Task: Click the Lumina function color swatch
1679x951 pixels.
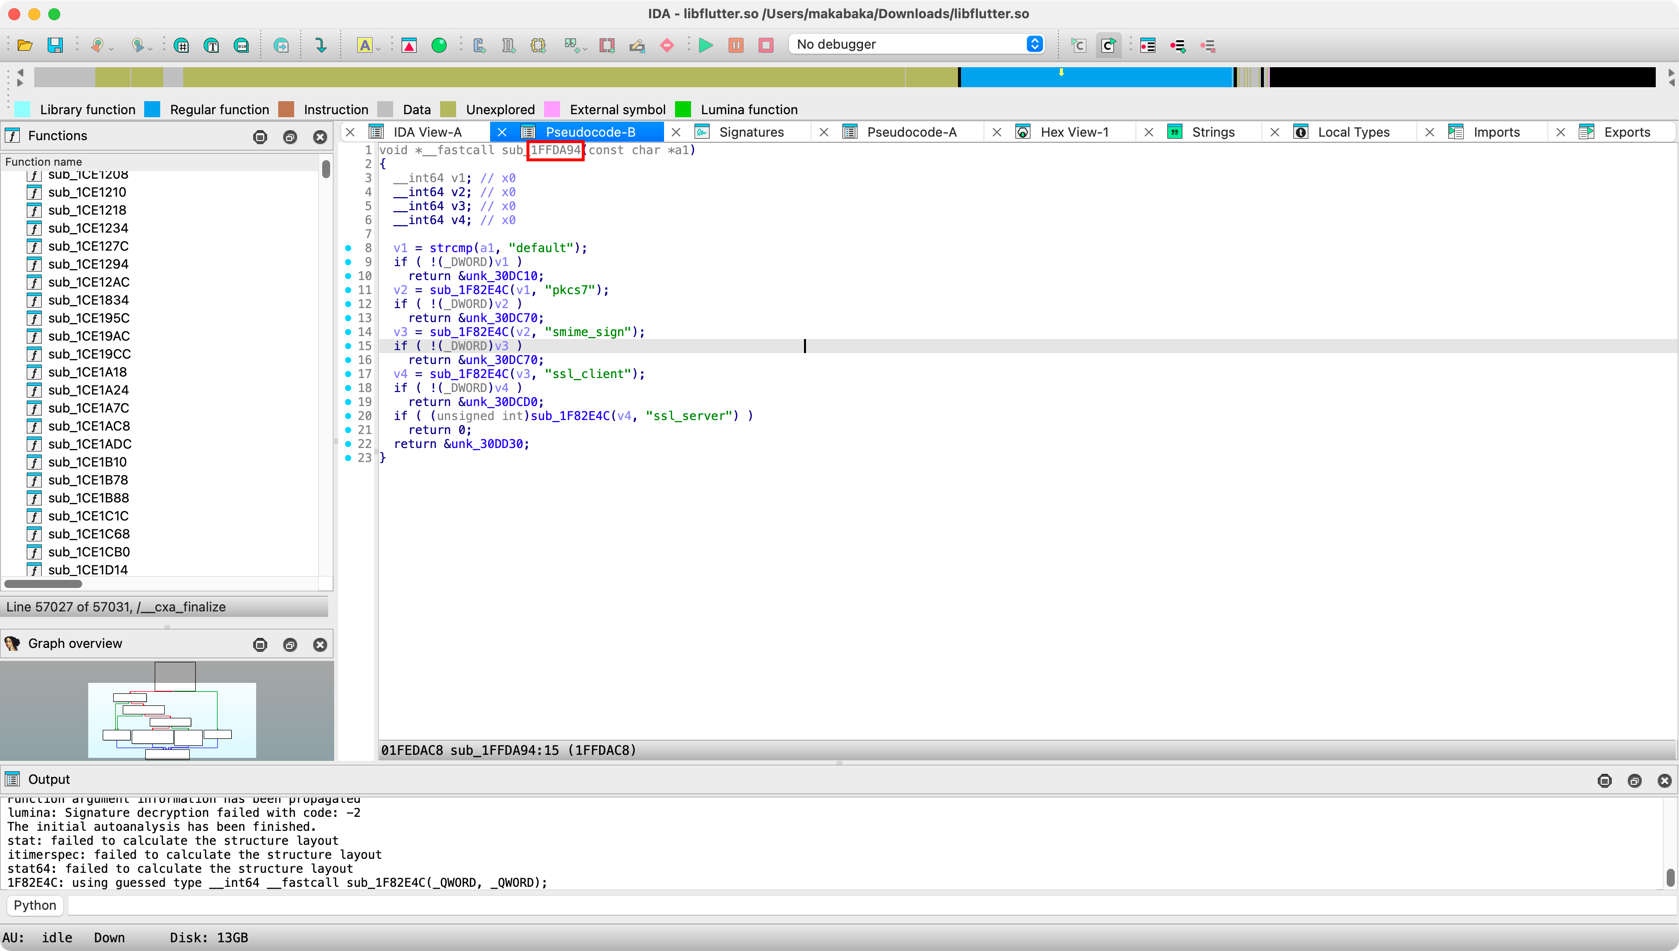Action: pos(683,109)
